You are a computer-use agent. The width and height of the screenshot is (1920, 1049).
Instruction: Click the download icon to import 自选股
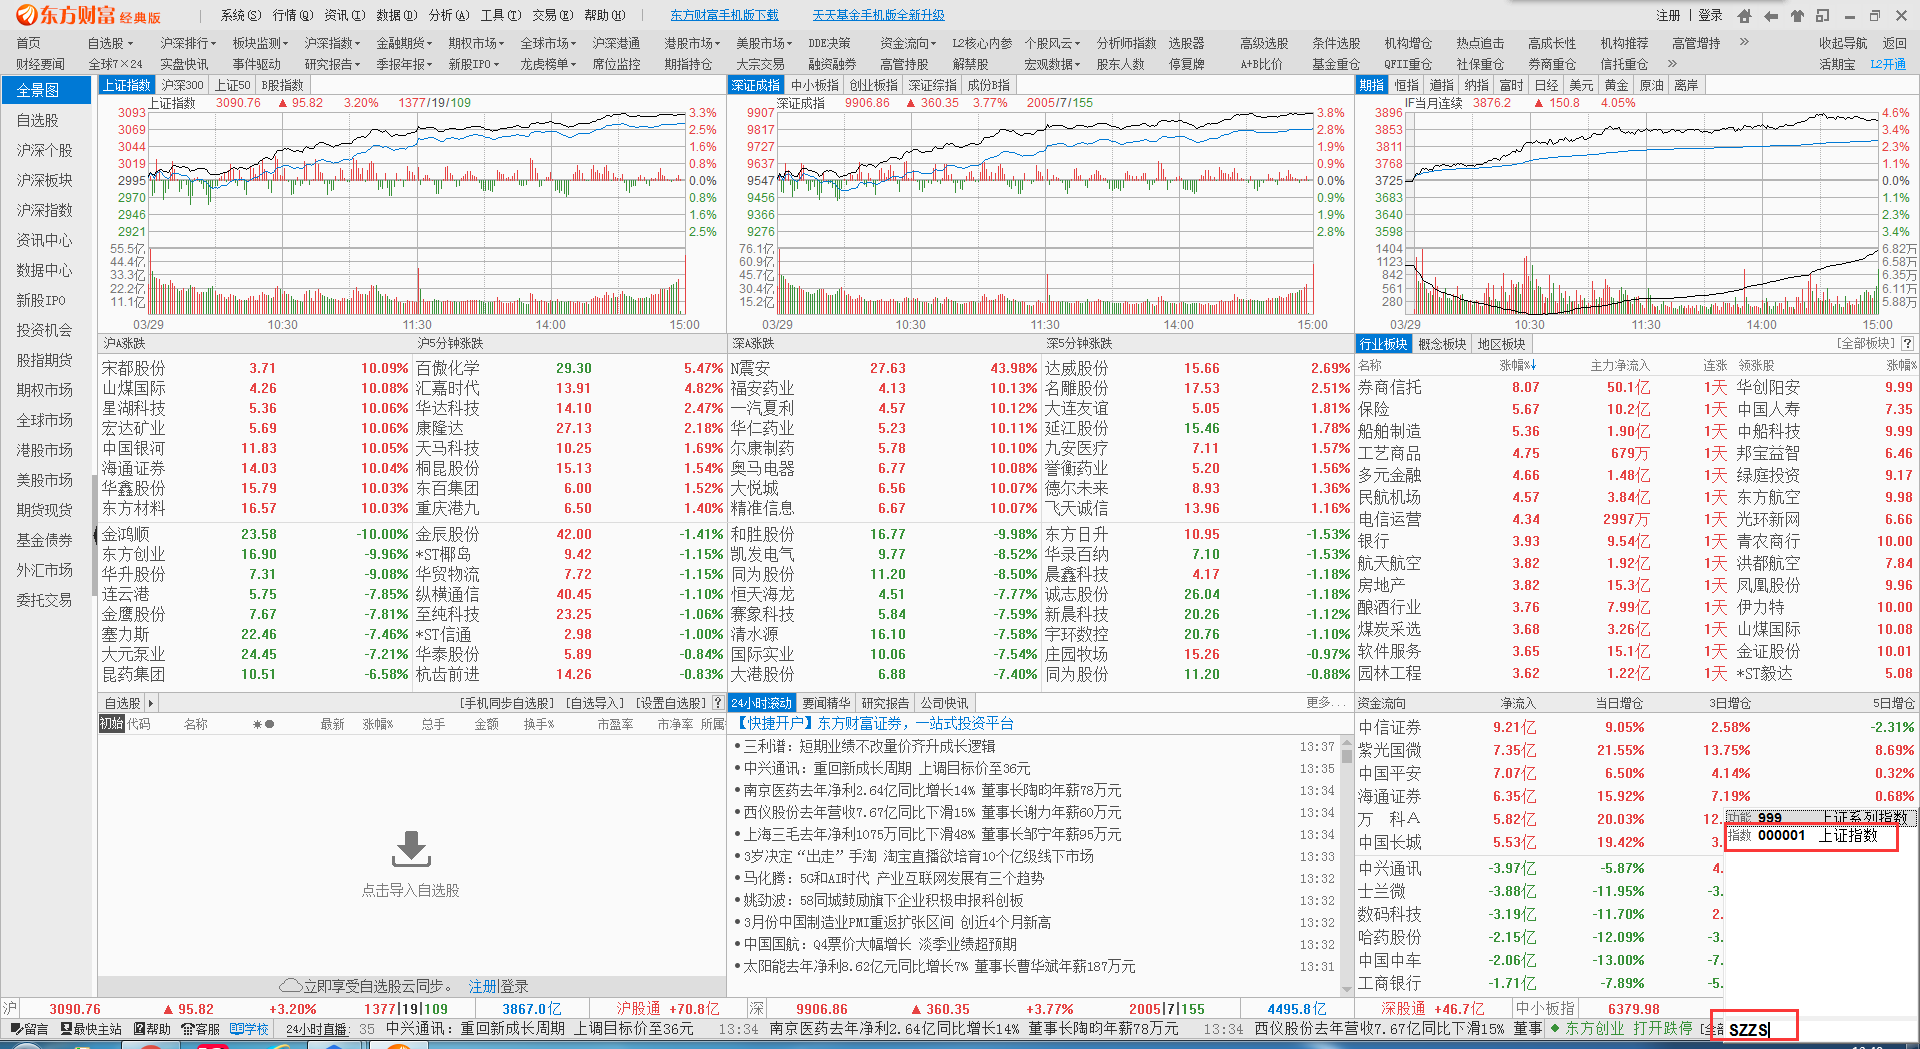[411, 849]
